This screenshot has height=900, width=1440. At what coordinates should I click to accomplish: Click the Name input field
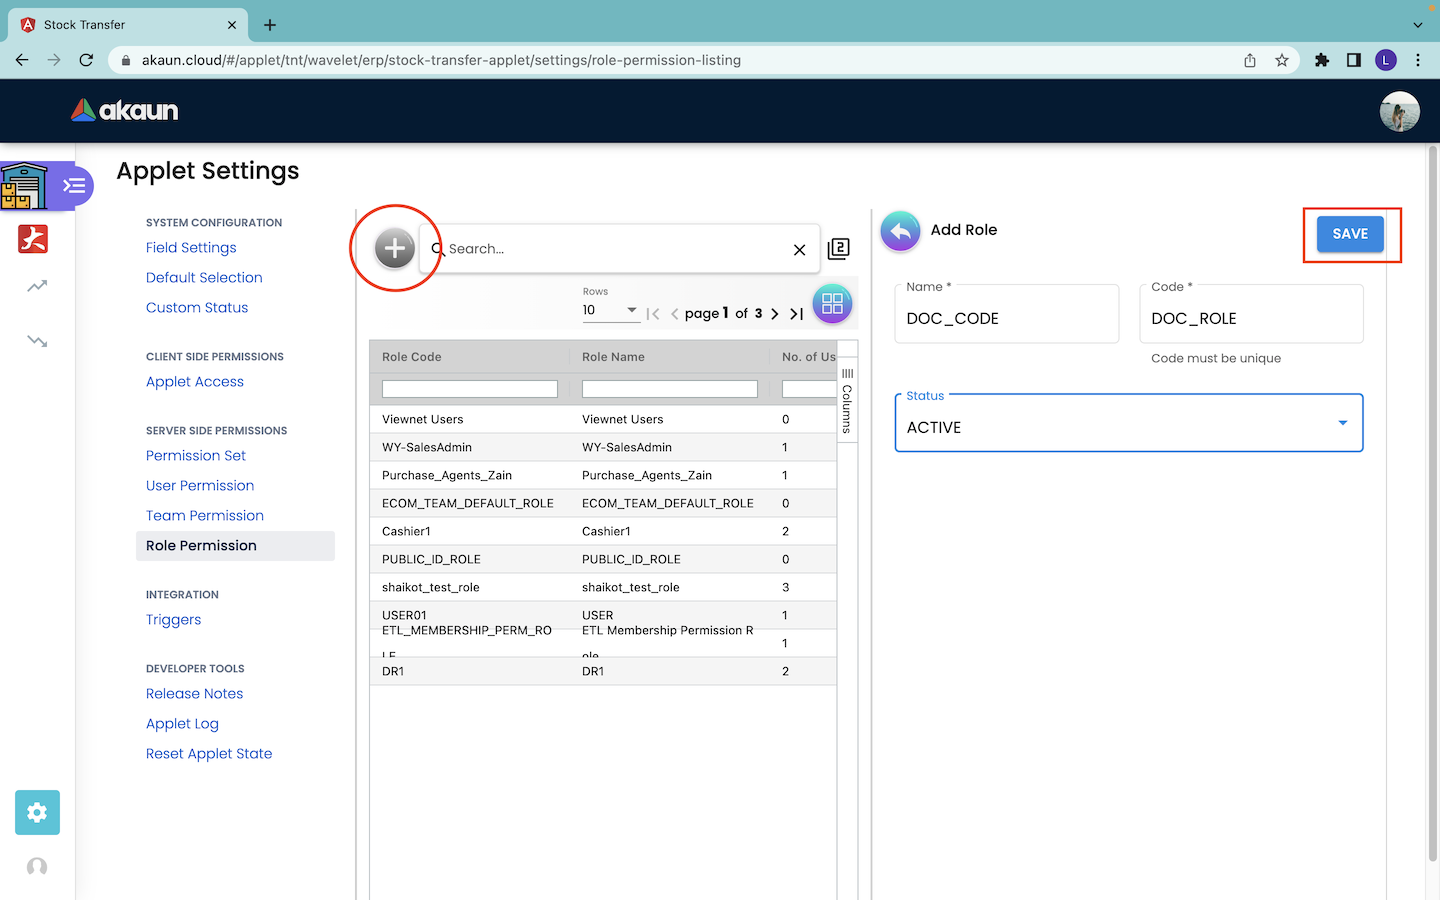(x=1006, y=319)
